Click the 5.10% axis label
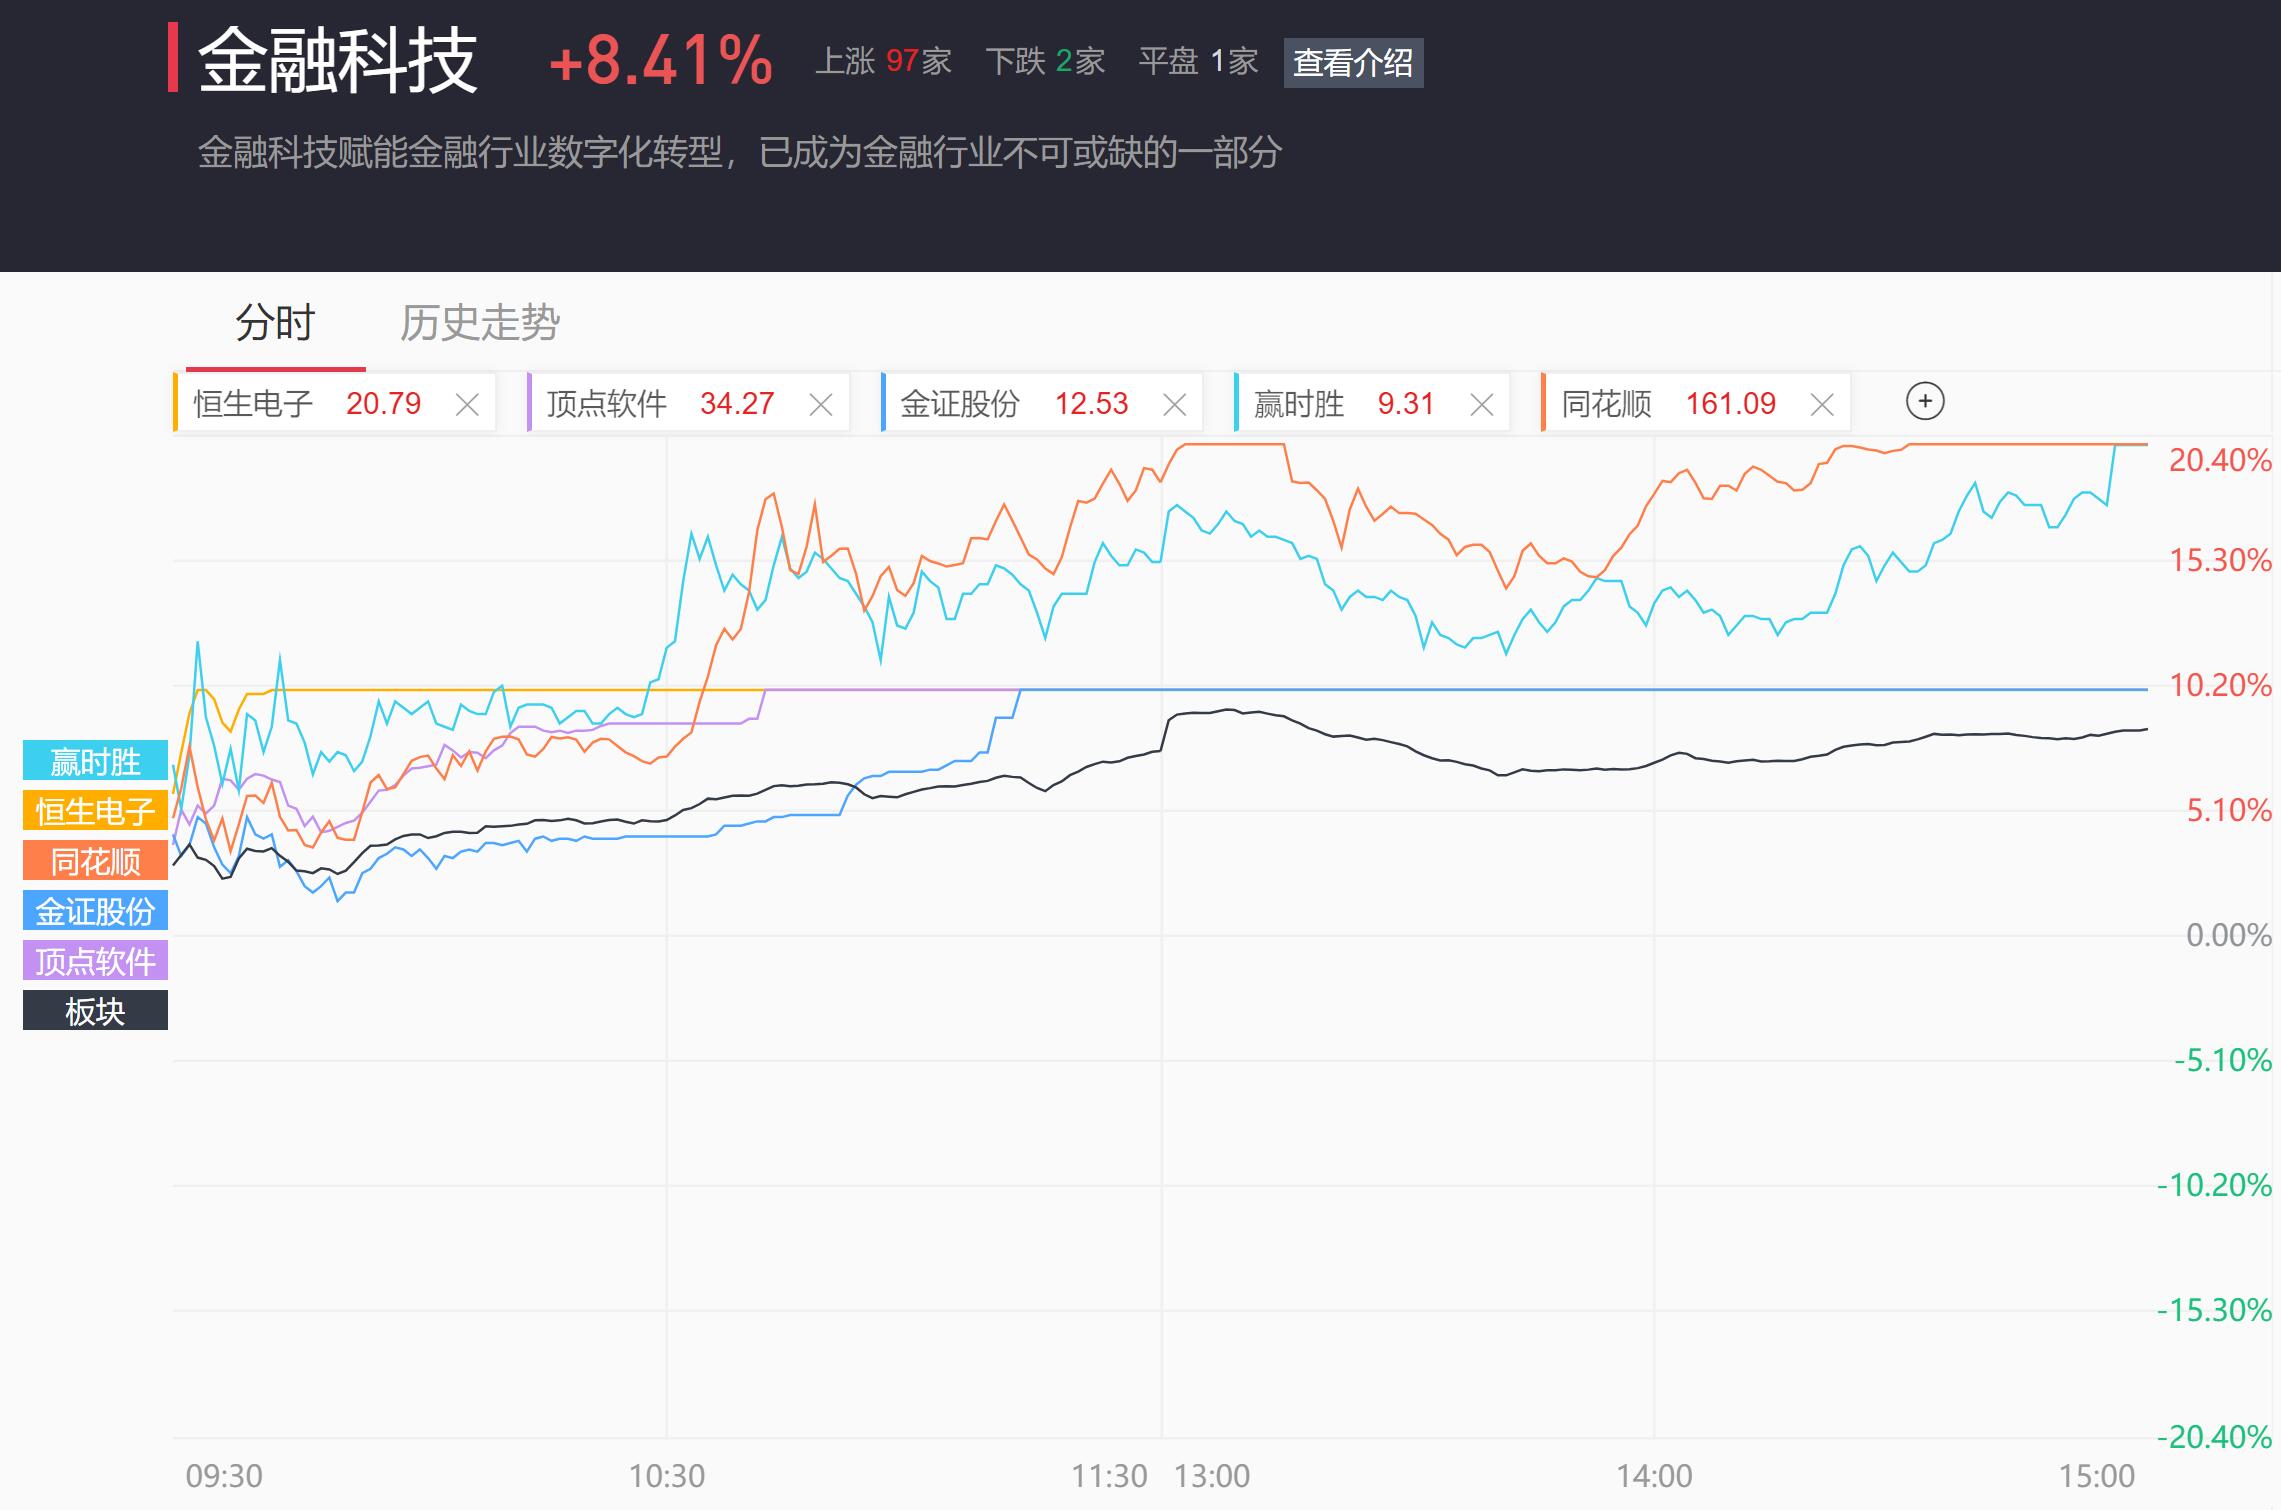 click(x=2229, y=810)
